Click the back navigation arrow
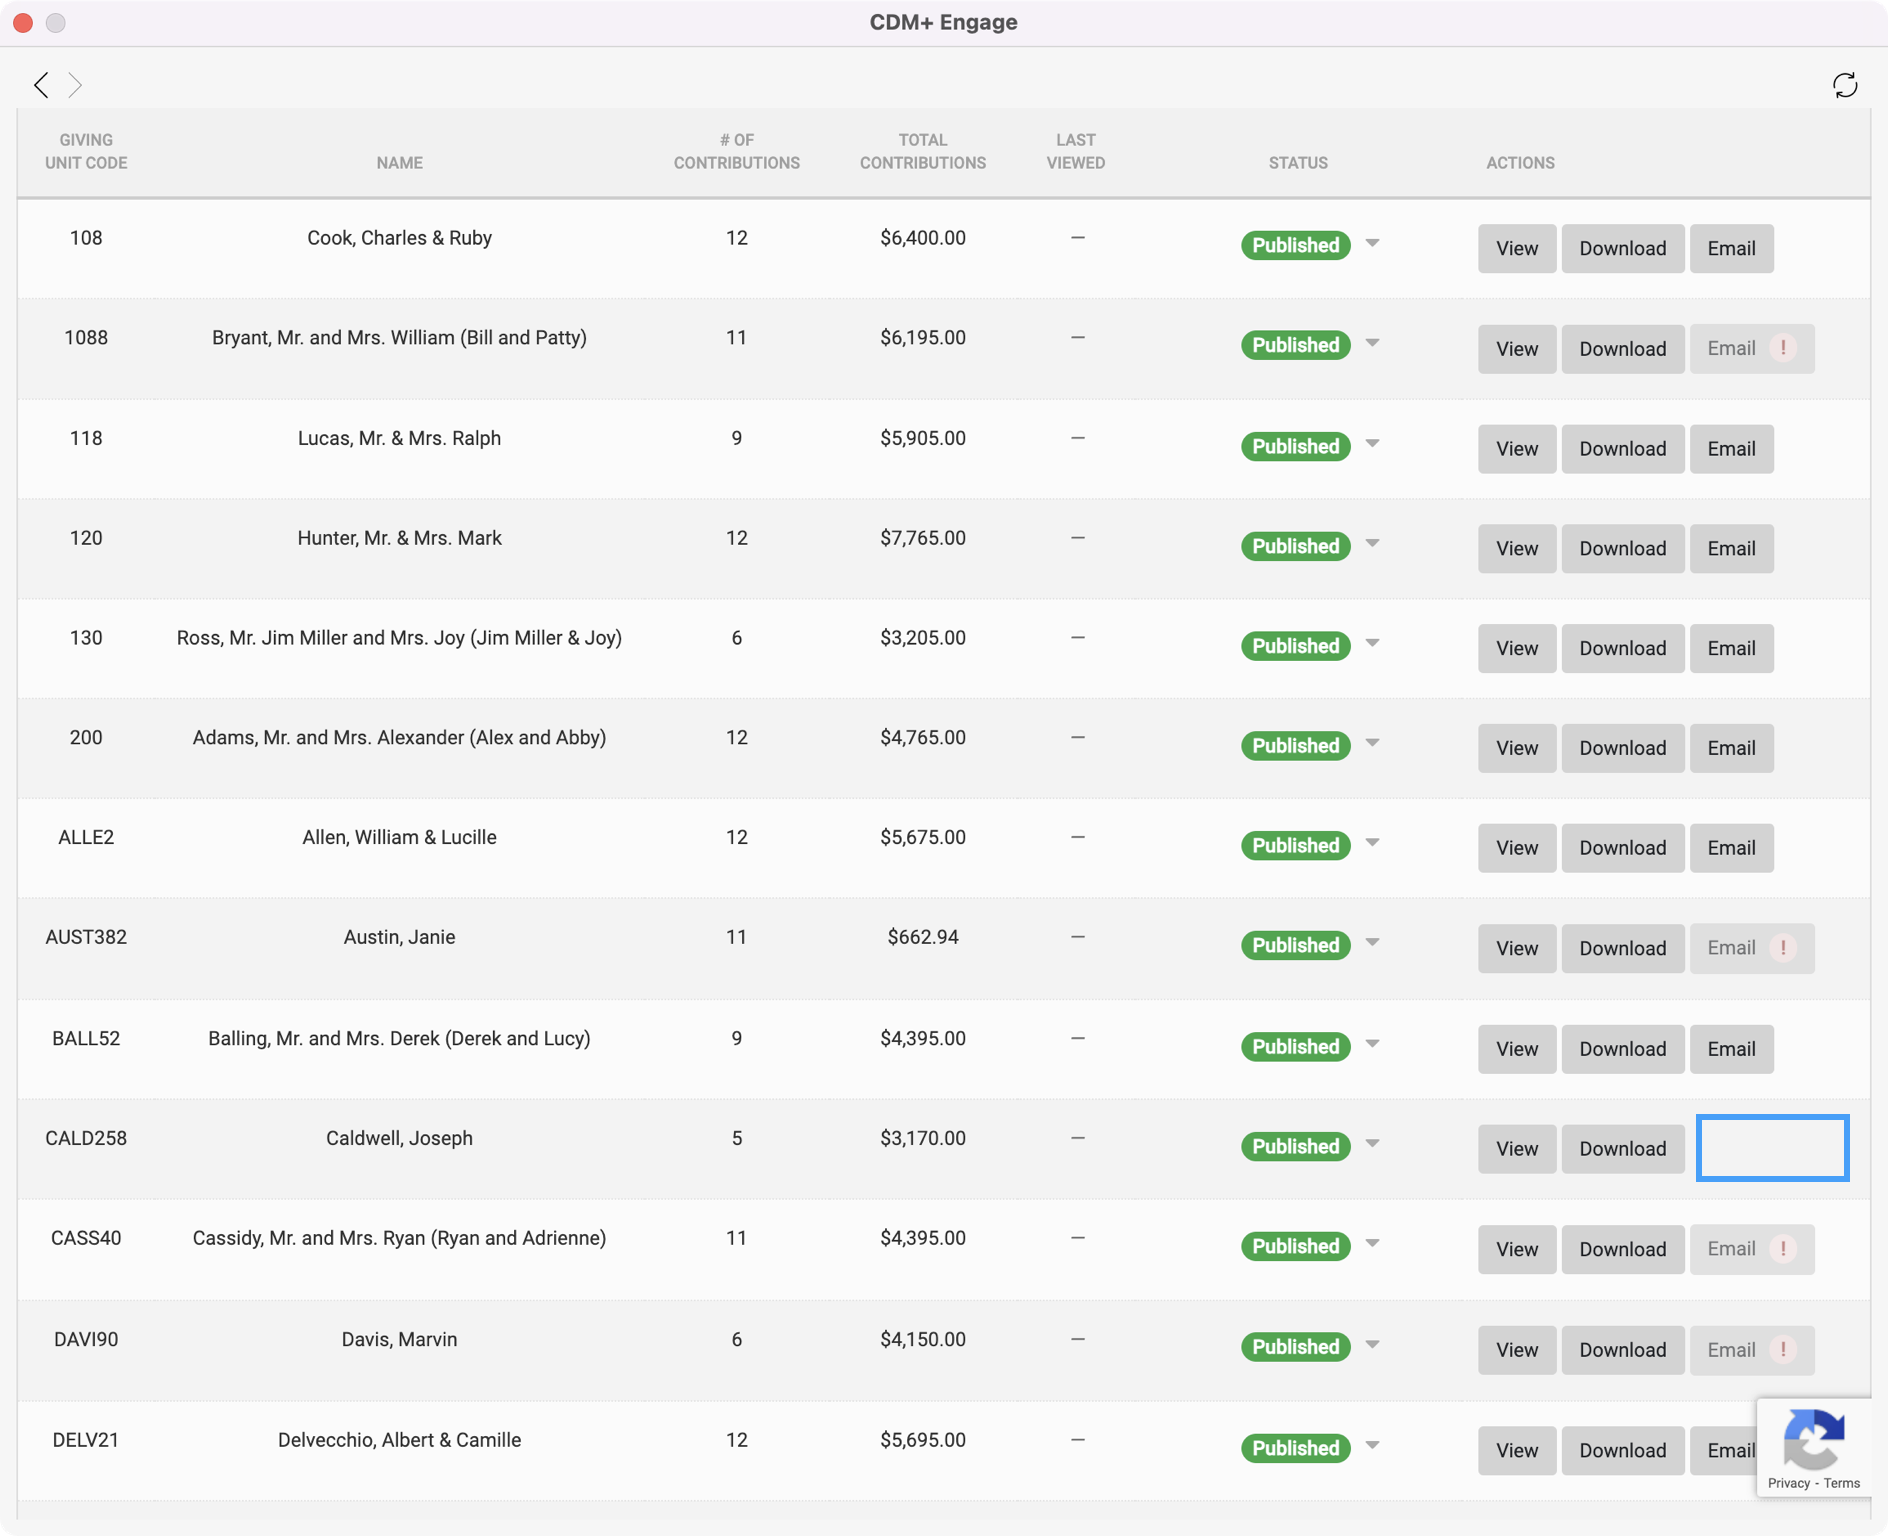 (x=41, y=85)
